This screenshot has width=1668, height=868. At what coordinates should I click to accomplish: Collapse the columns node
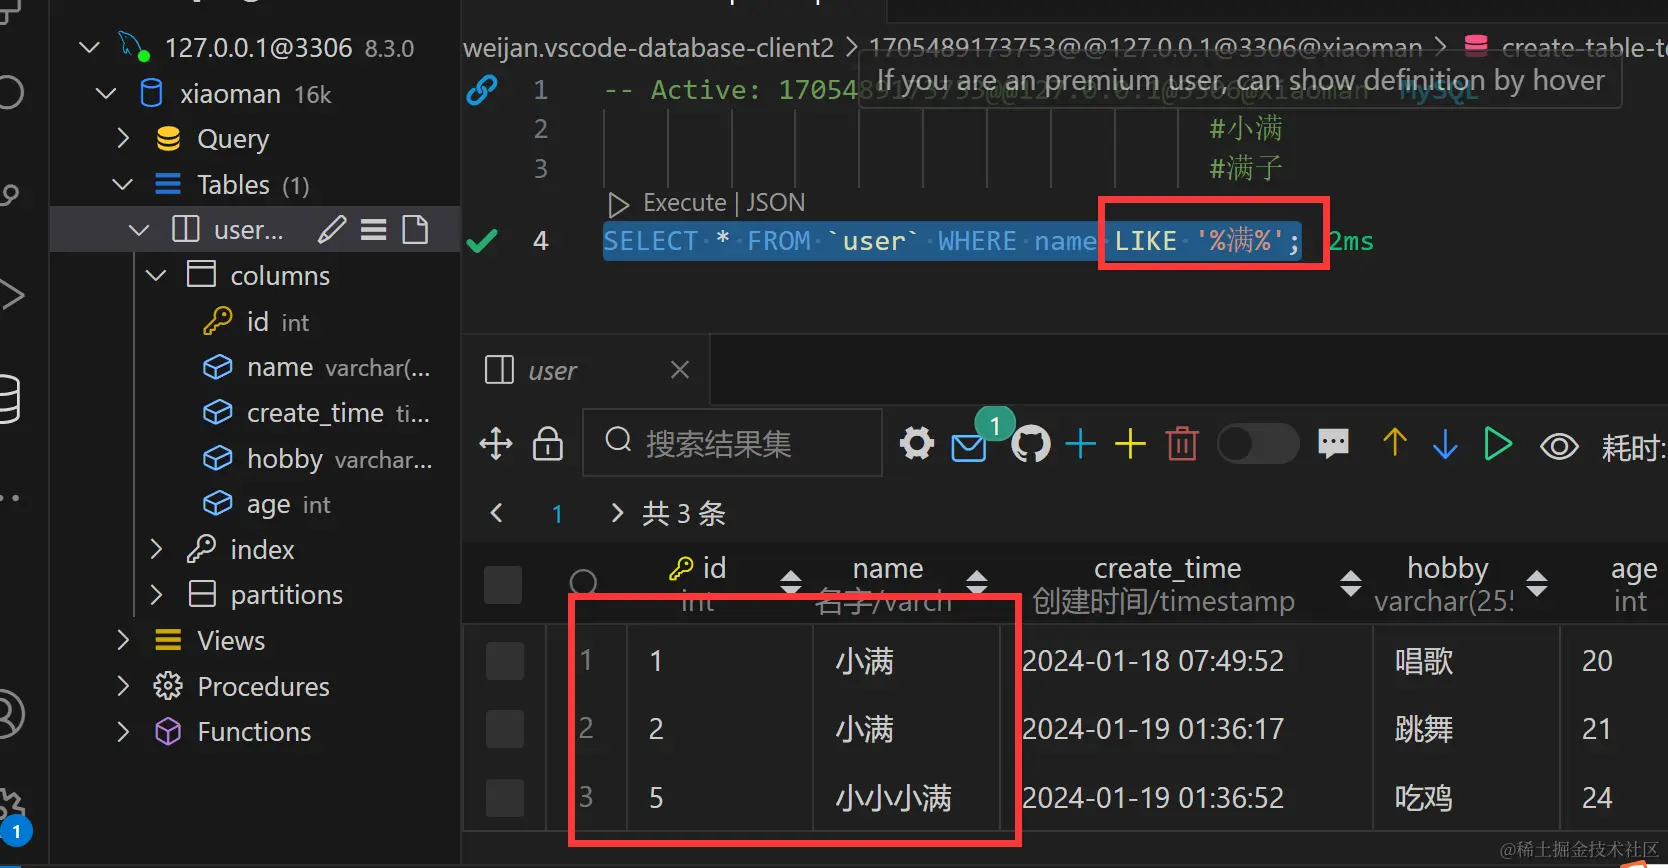pos(156,275)
